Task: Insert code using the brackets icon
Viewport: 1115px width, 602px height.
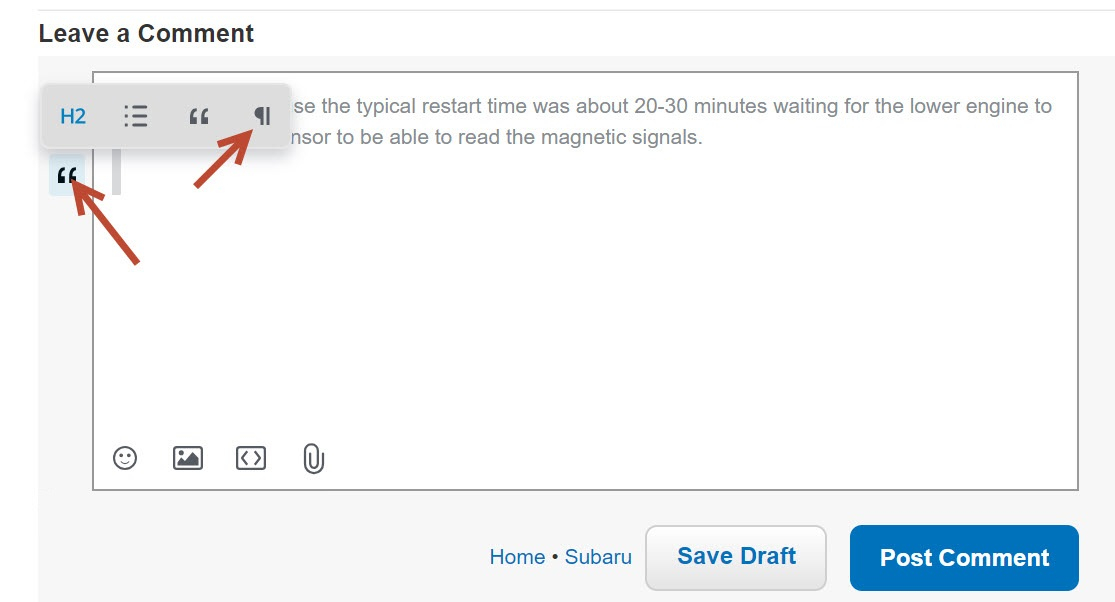Action: pyautogui.click(x=250, y=458)
